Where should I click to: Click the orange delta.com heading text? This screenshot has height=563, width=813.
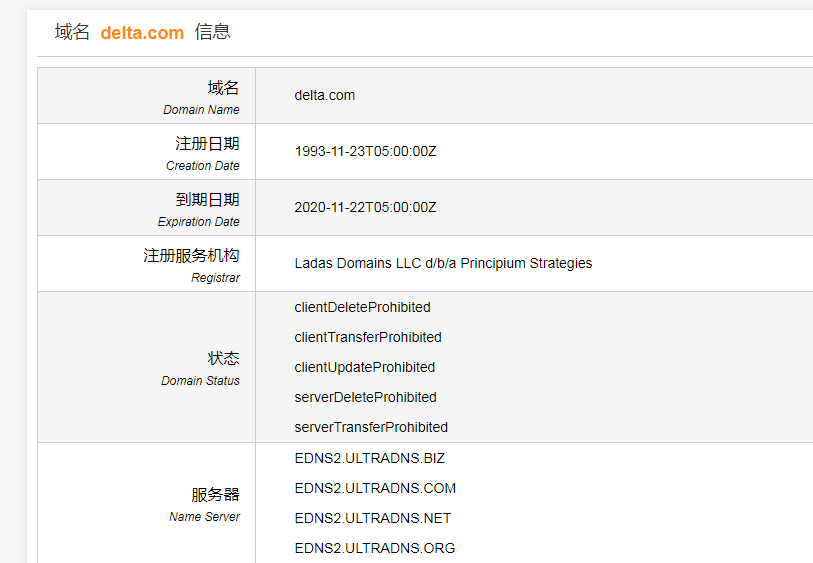[142, 33]
